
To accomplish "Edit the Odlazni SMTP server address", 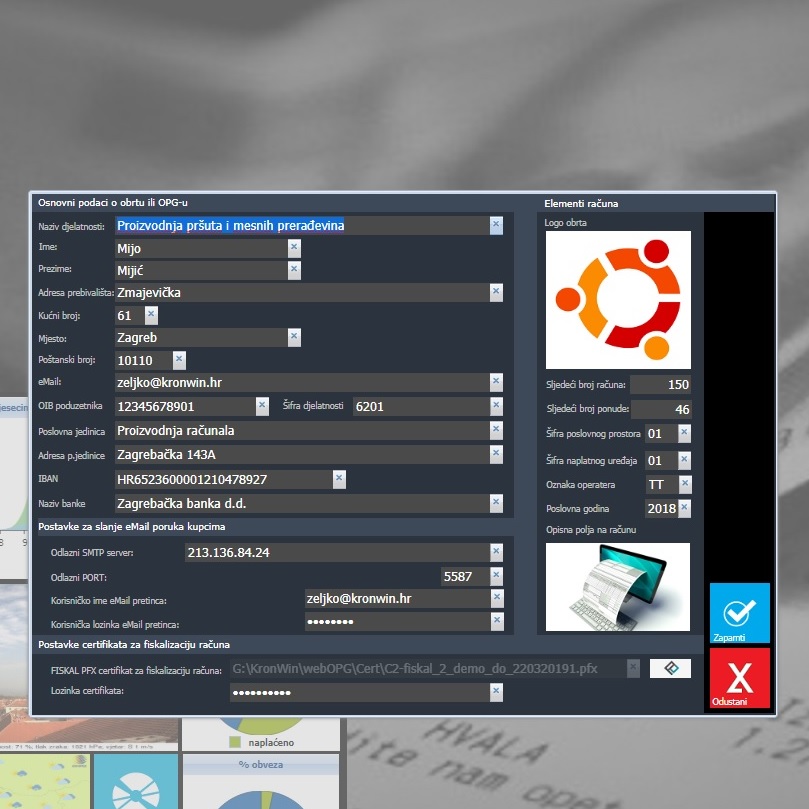I will click(x=337, y=553).
